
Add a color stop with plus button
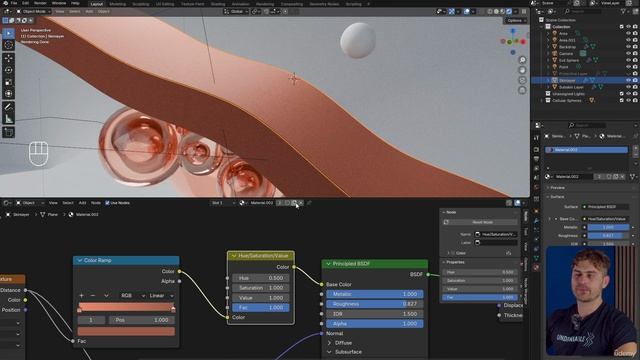pyautogui.click(x=81, y=296)
